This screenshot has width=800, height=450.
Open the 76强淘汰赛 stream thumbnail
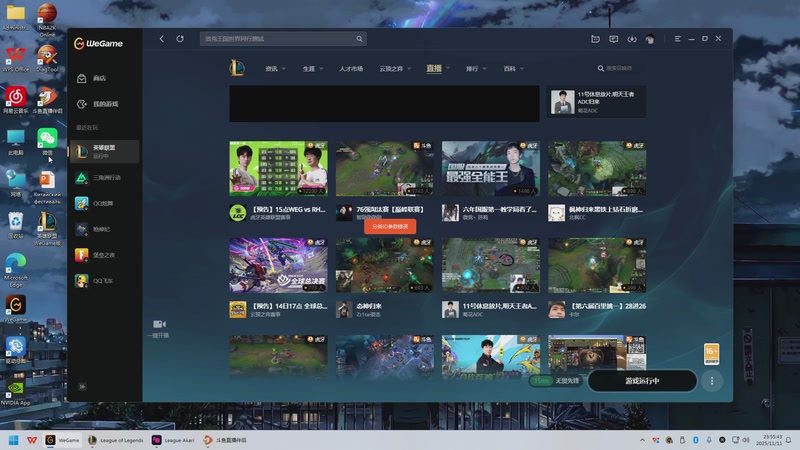point(385,169)
